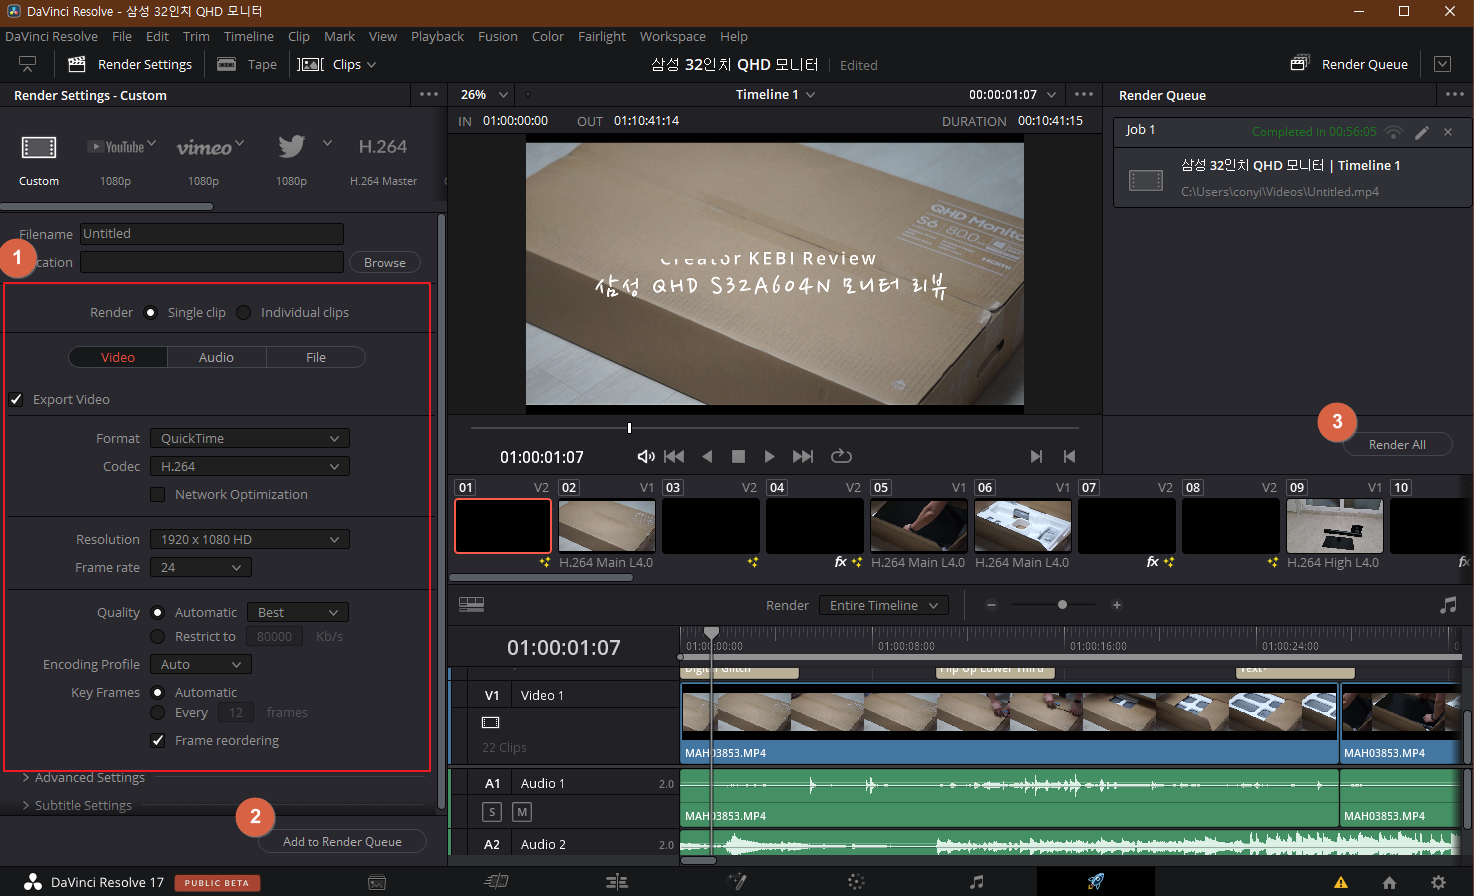Open the Playback menu

[437, 36]
